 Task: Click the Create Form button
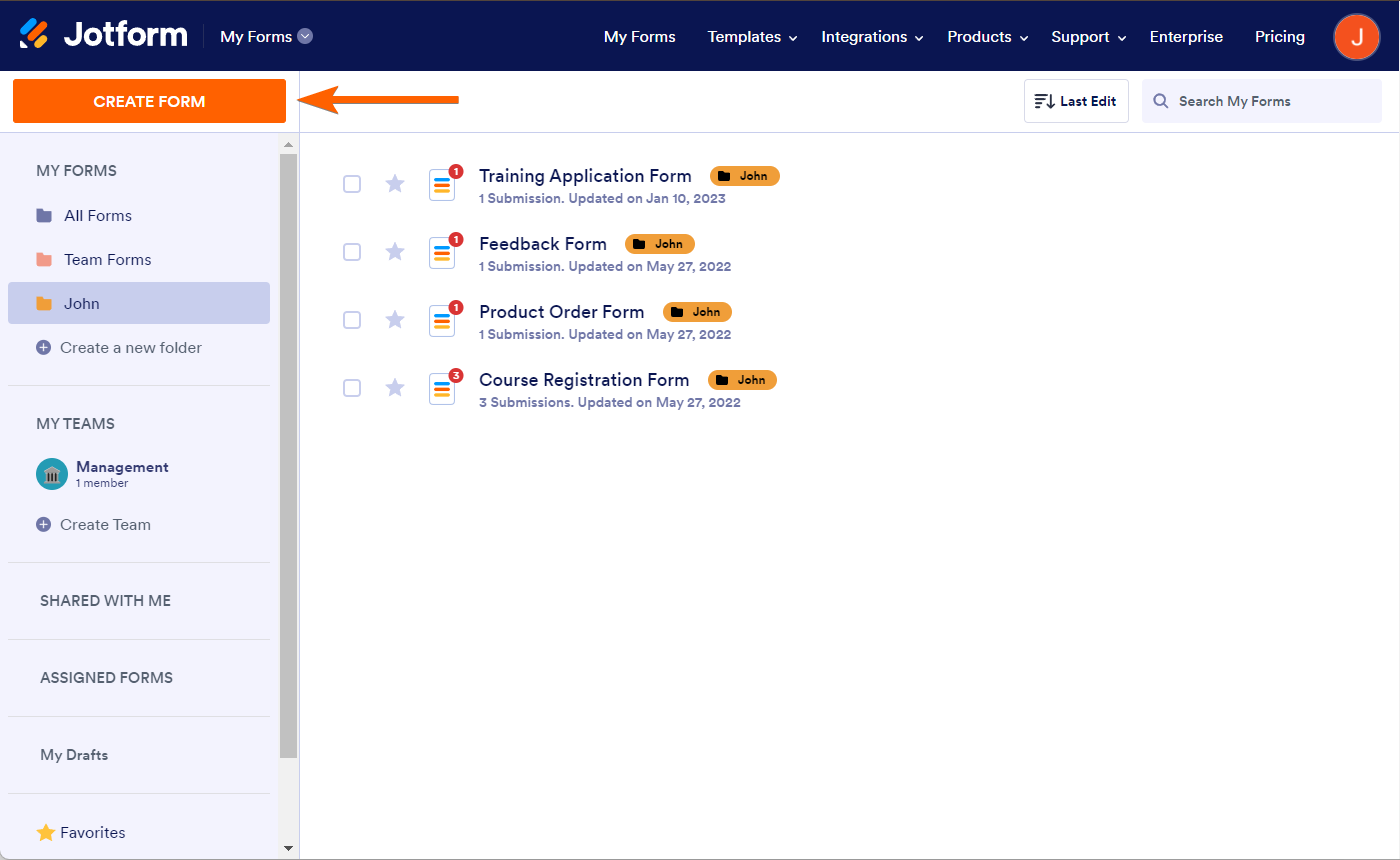coord(149,101)
